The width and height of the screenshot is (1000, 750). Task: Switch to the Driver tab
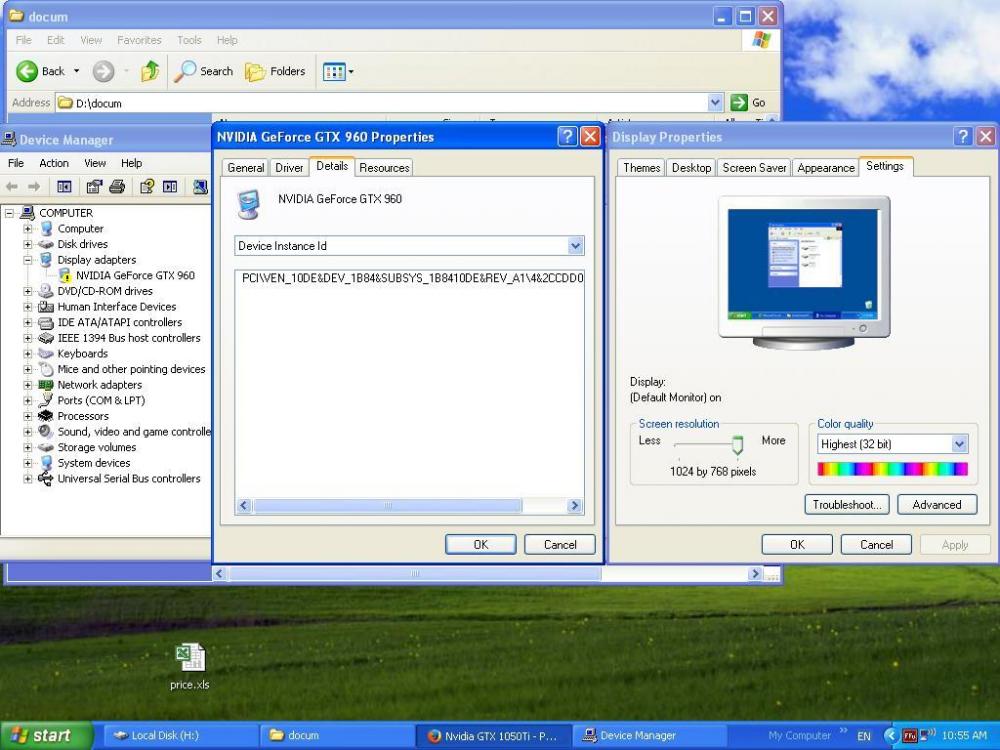(289, 168)
